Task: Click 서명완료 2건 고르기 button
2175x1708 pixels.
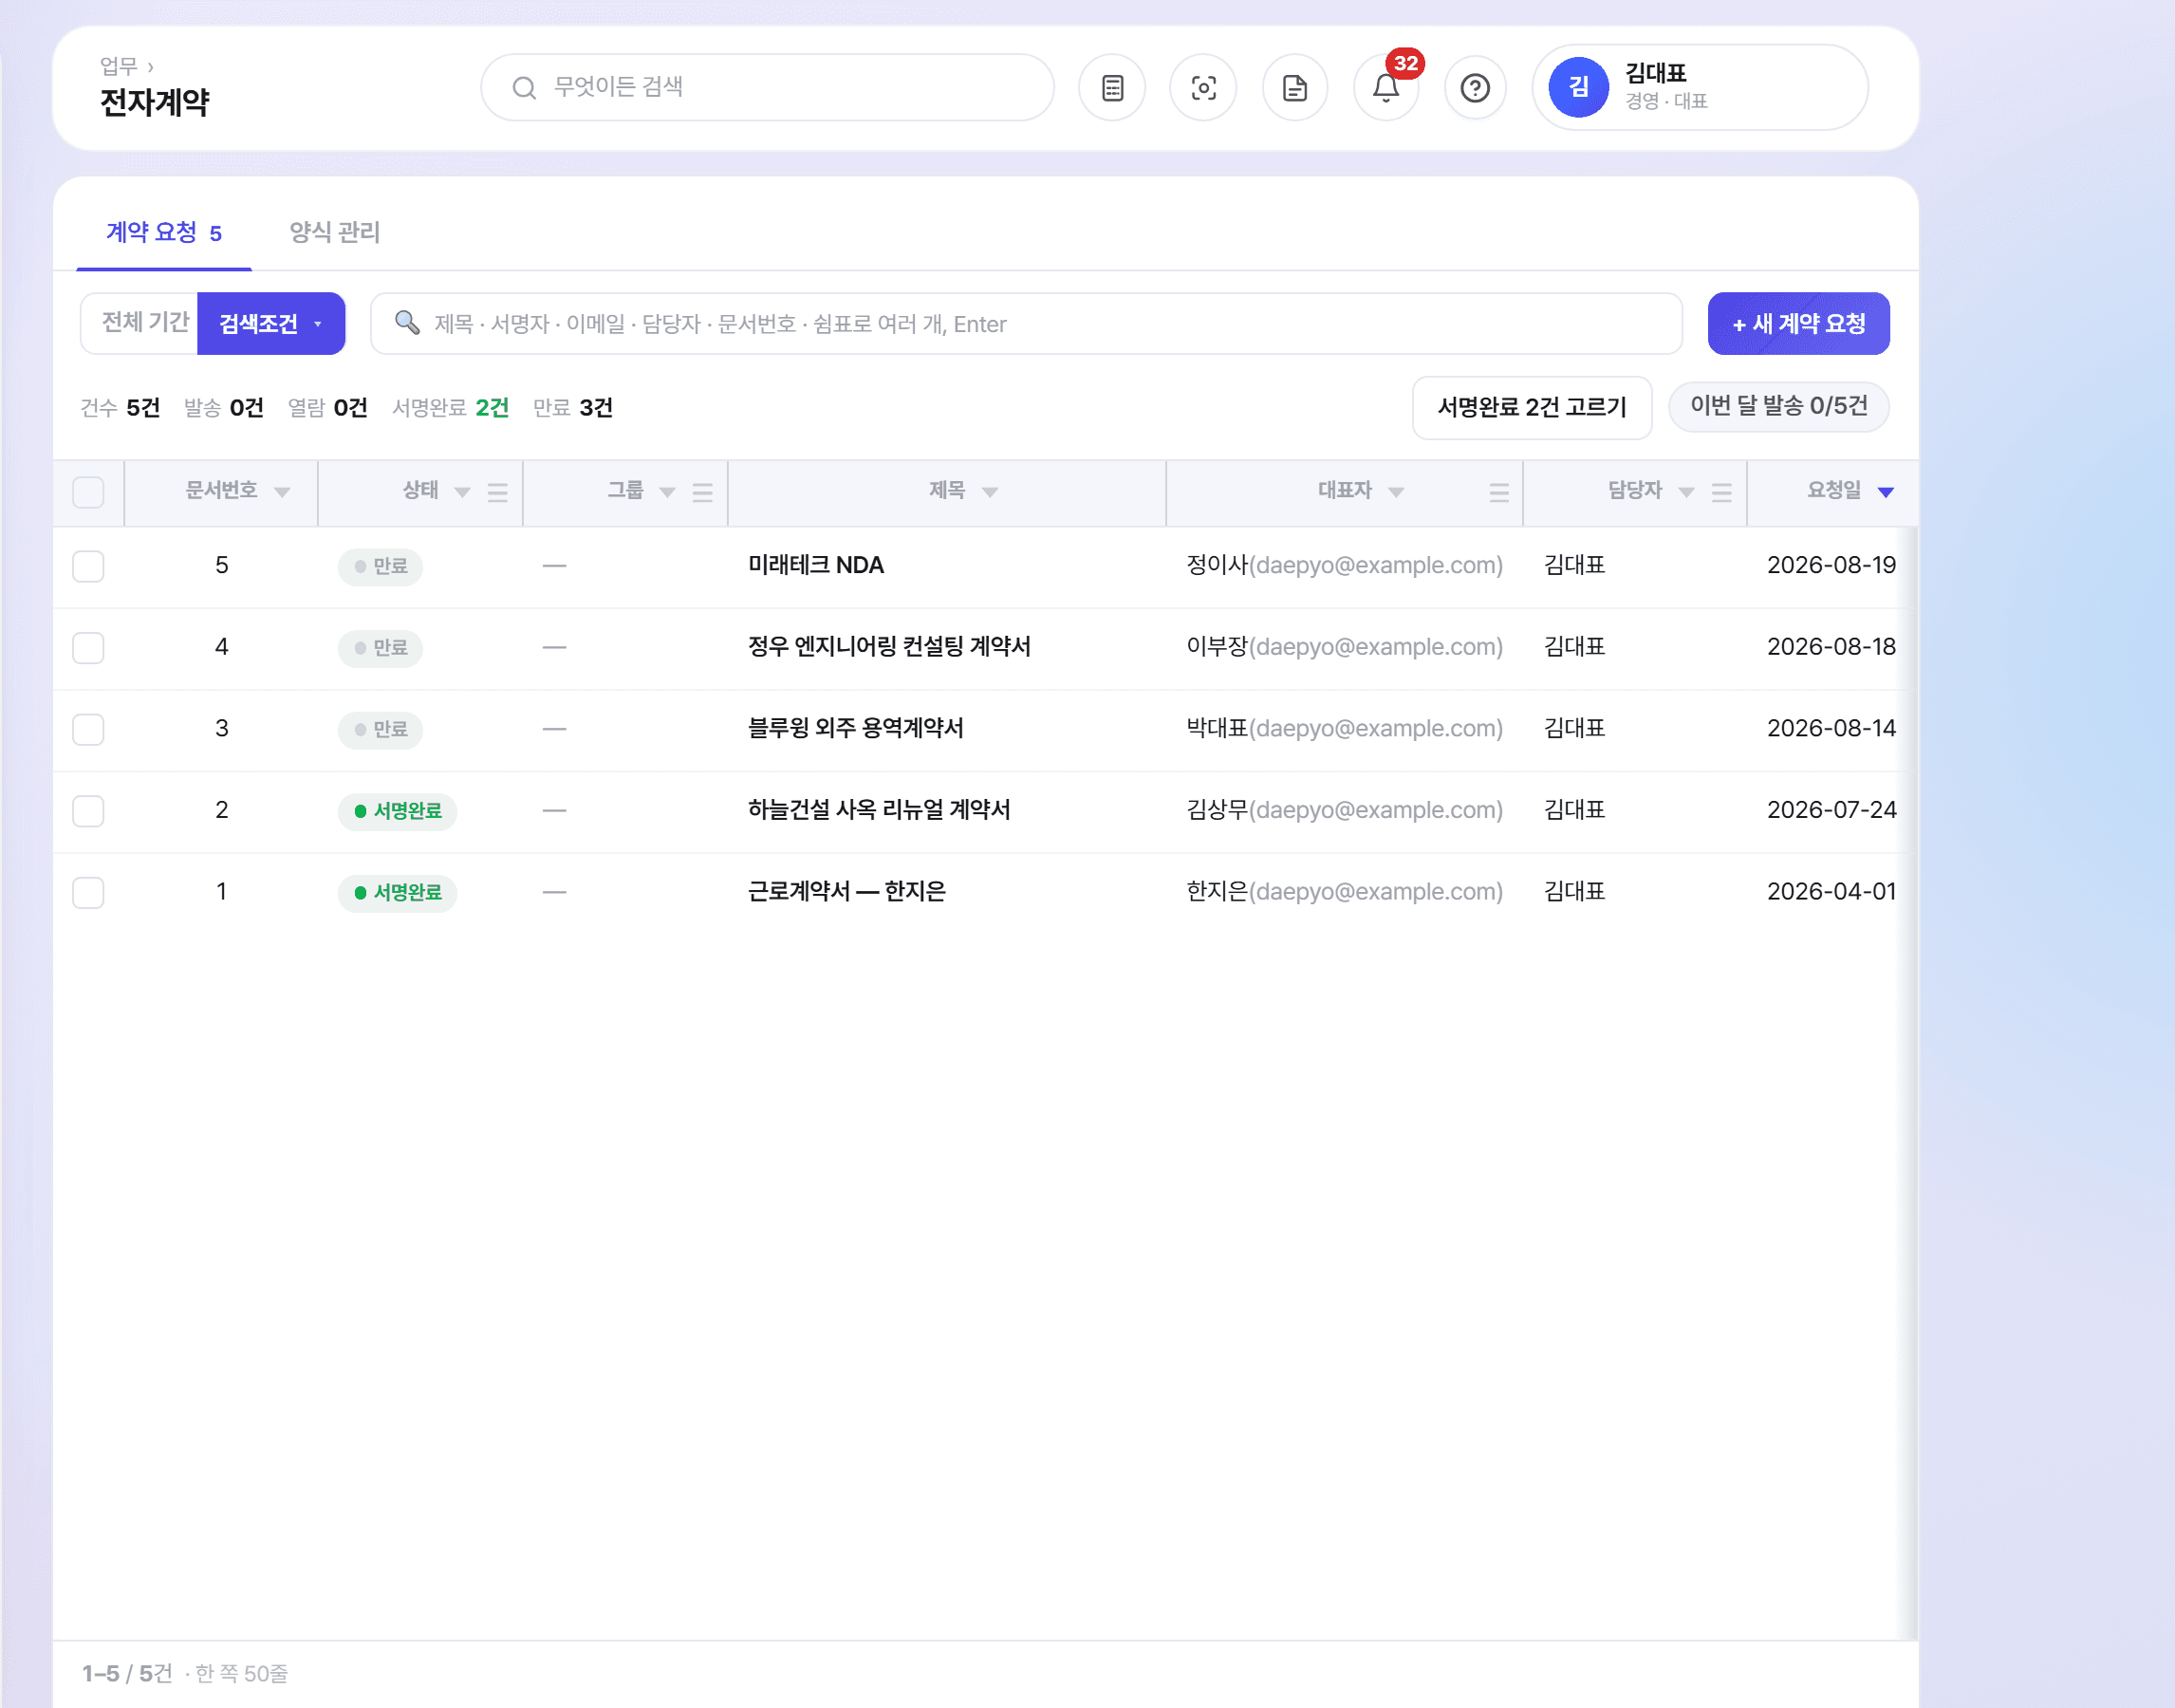Action: click(x=1531, y=407)
